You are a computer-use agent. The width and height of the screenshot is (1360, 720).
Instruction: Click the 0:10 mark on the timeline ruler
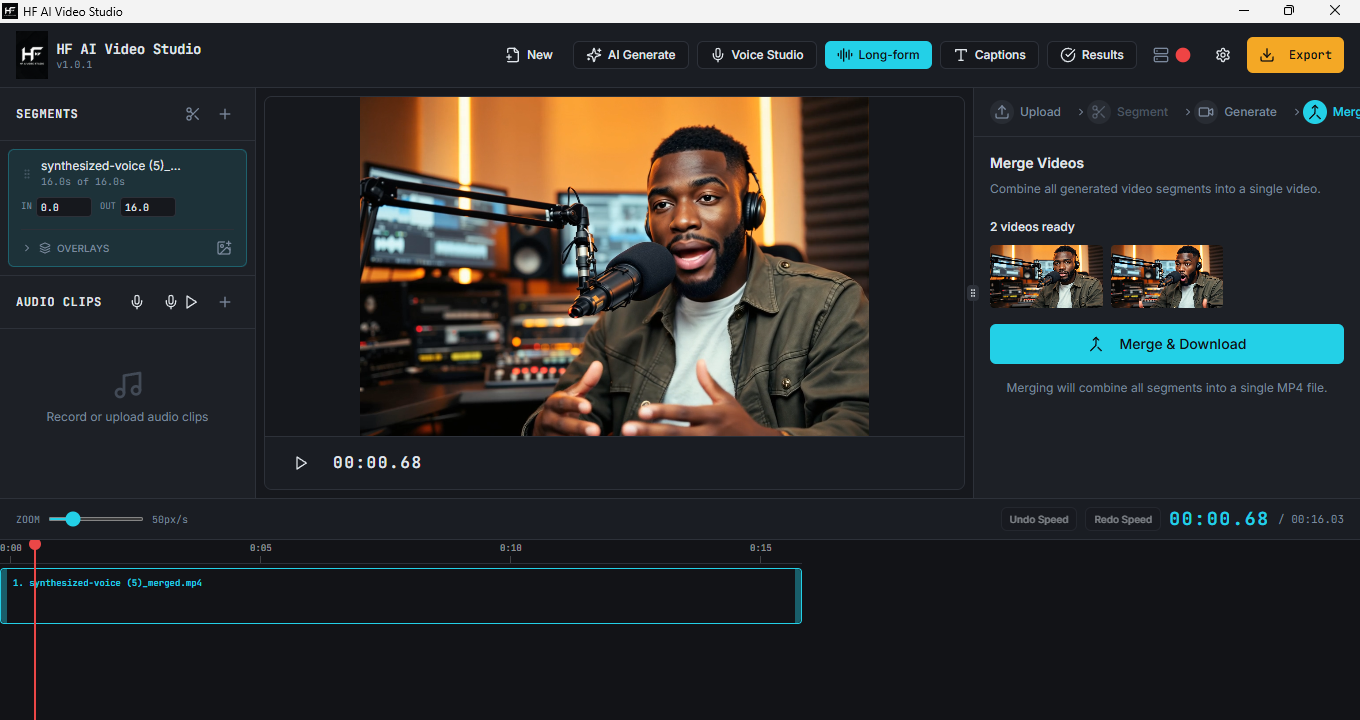pos(511,548)
